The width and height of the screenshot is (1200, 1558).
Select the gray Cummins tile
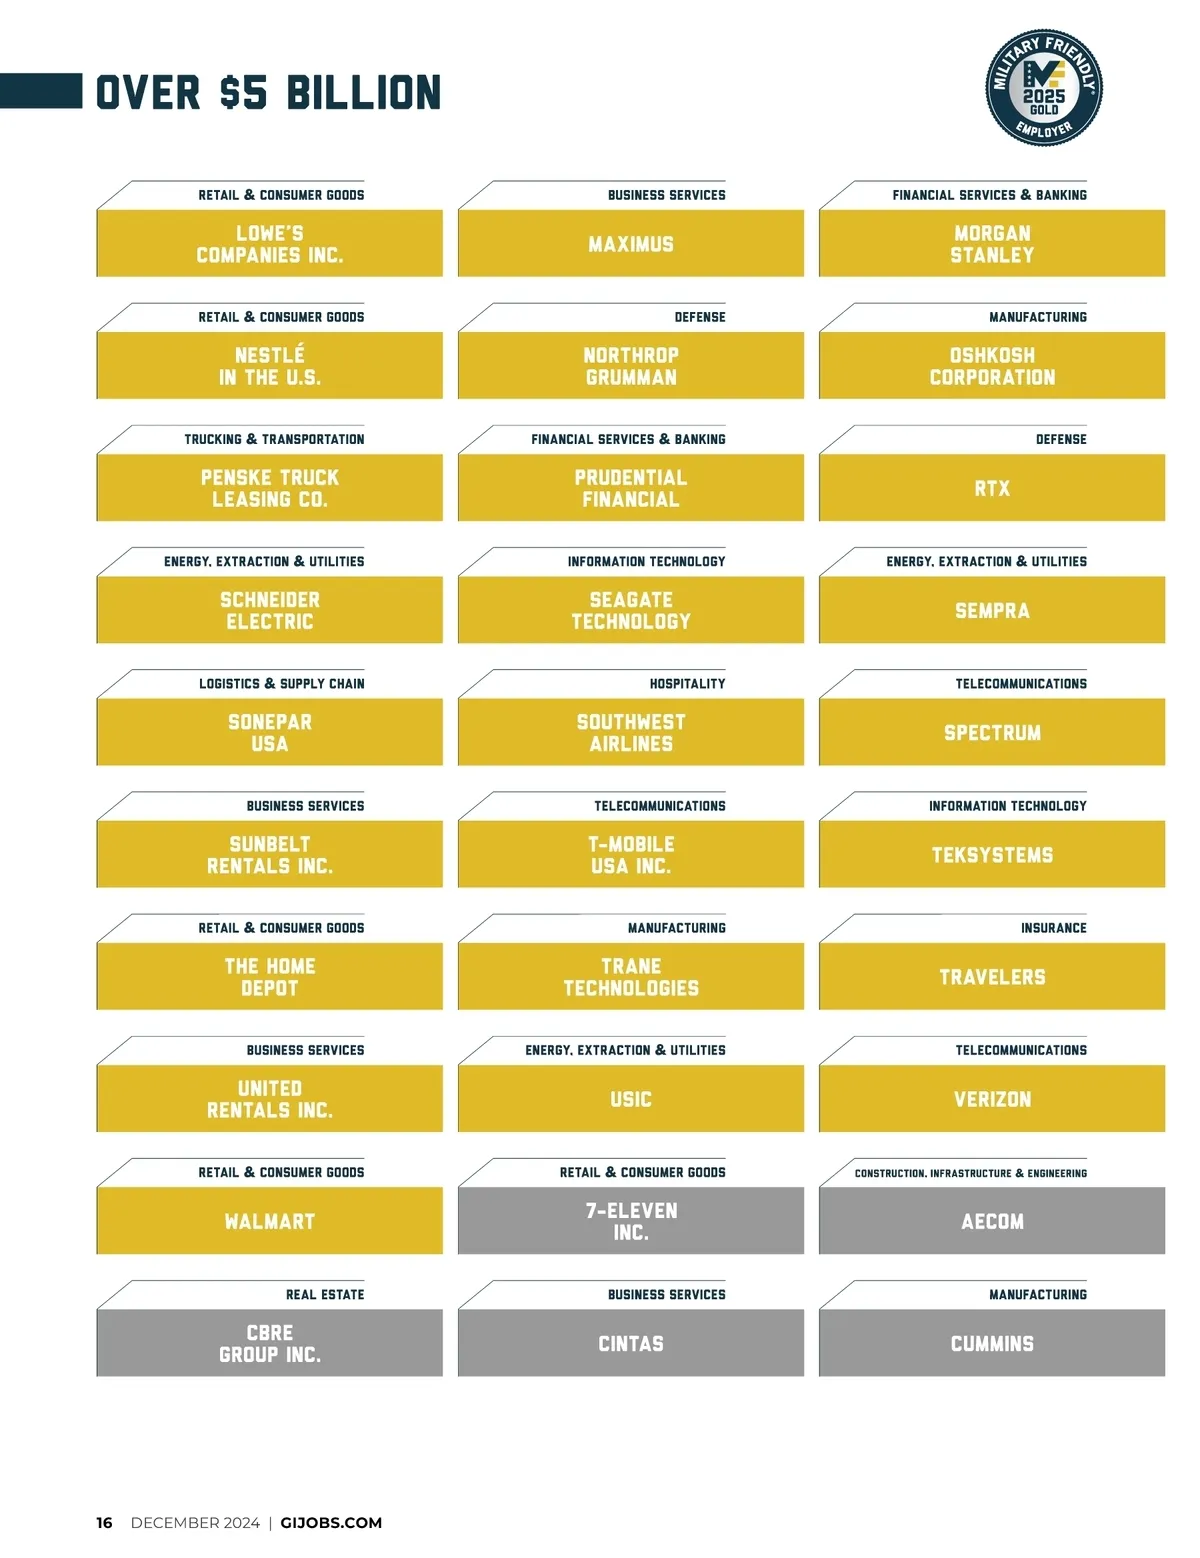992,1343
